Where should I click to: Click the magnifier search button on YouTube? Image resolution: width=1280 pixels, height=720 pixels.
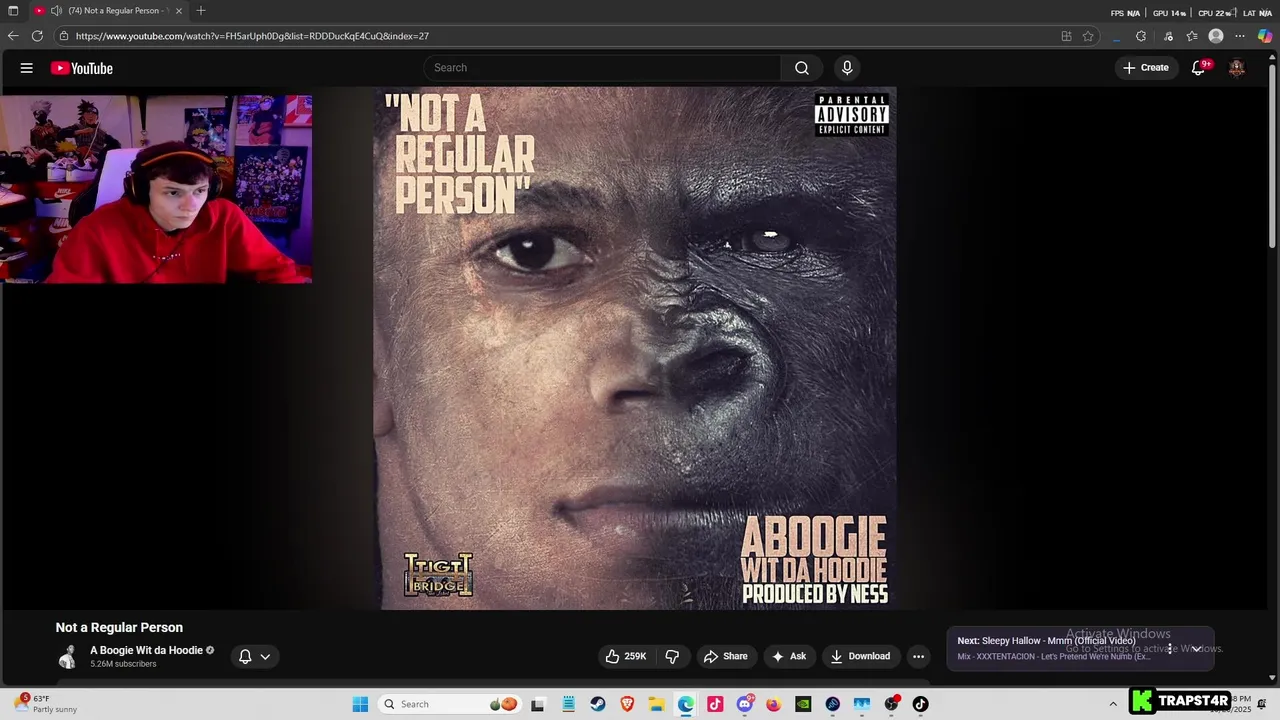[802, 68]
